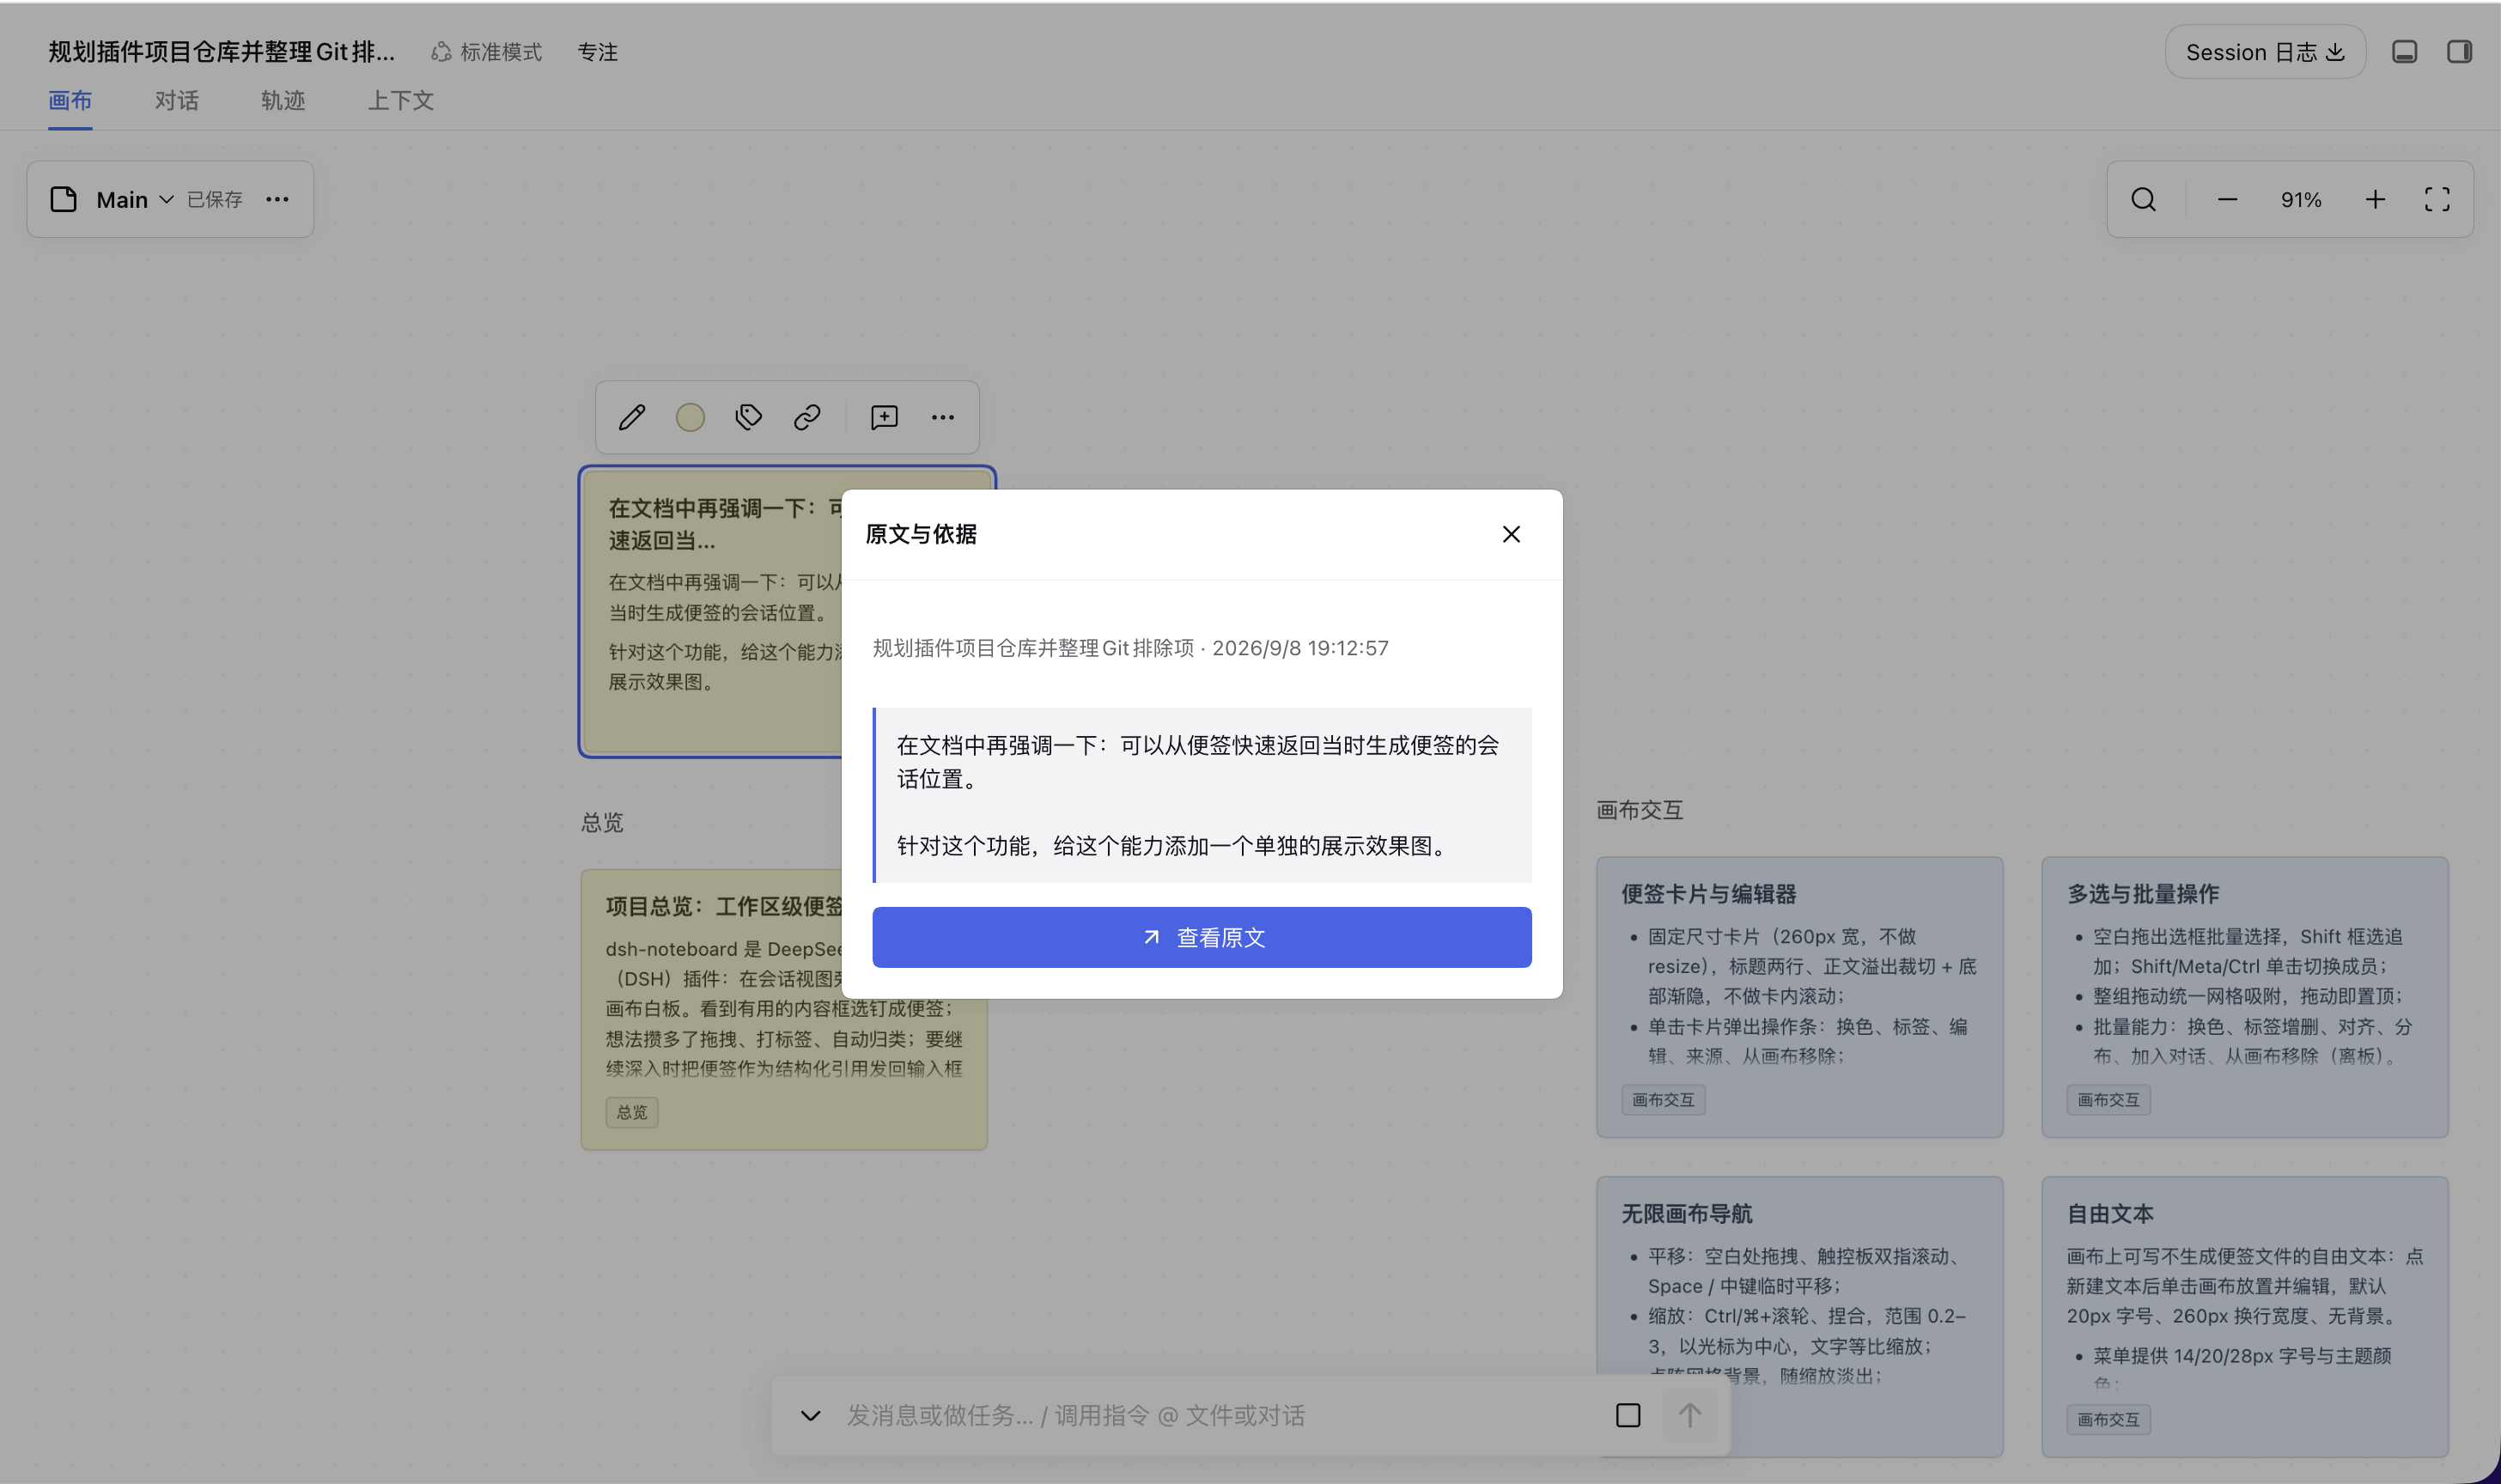Click the 91% zoom level value
The width and height of the screenshot is (2501, 1484).
point(2301,200)
